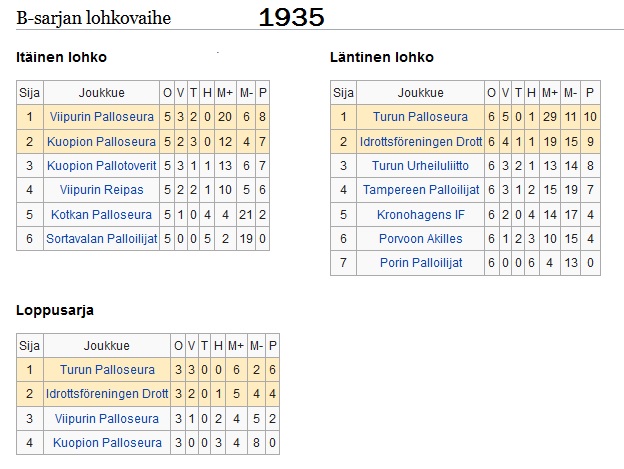Click Kuopion Palloseura in the Loppusarja table

pos(105,443)
